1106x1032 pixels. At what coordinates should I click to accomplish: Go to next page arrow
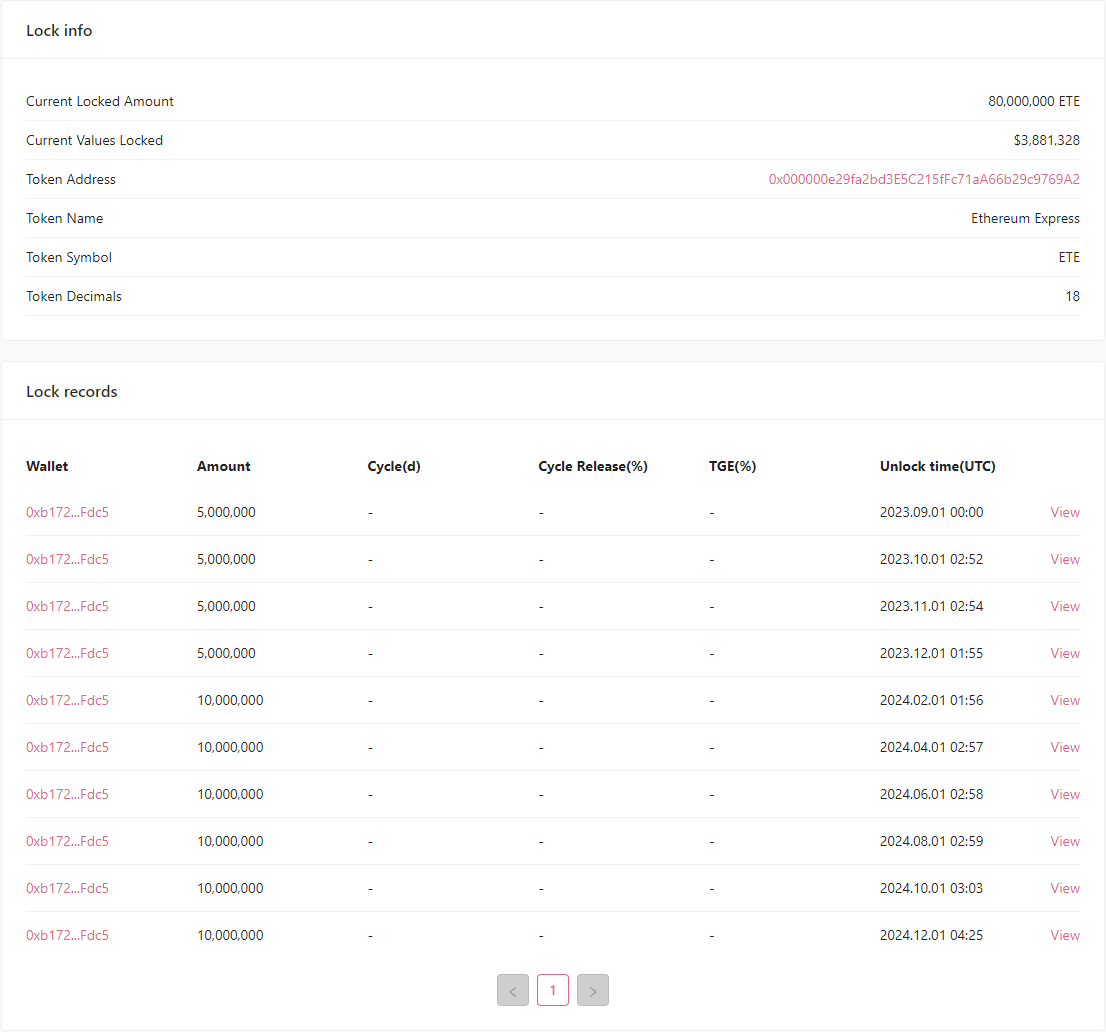592,990
